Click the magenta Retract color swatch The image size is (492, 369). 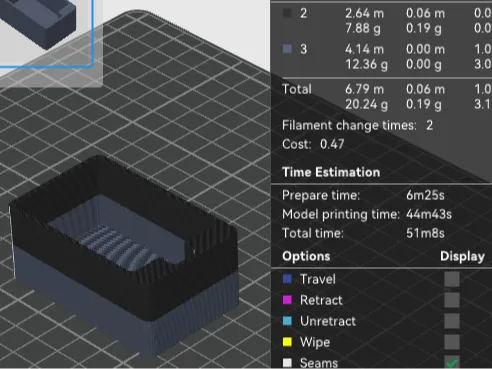pyautogui.click(x=287, y=300)
